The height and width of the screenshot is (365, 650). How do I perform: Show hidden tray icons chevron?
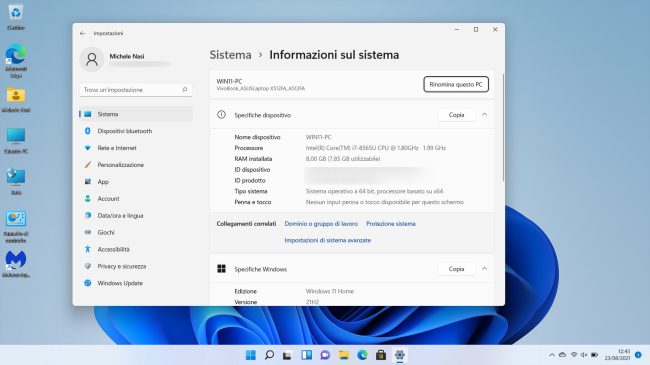[552, 355]
